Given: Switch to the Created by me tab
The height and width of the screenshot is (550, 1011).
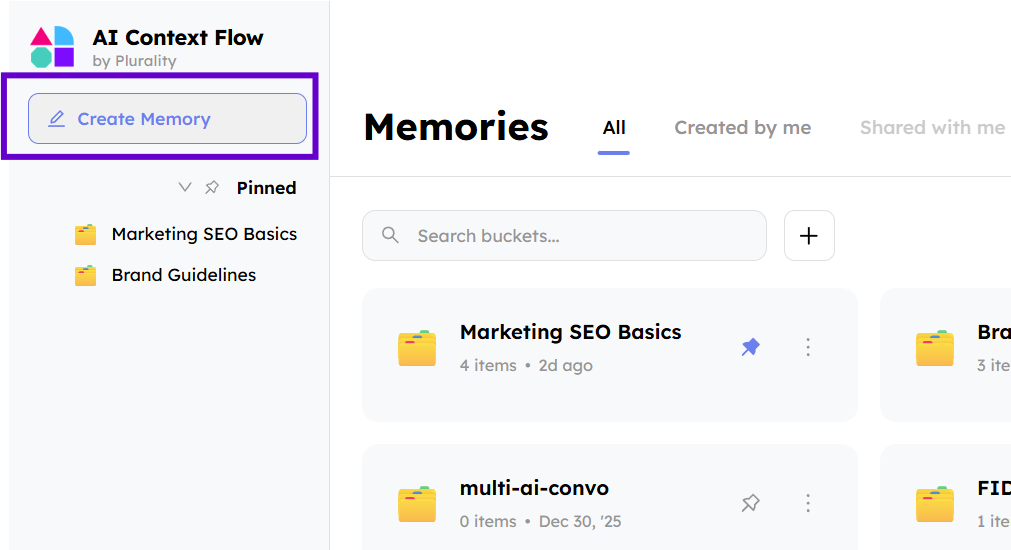Looking at the screenshot, I should (742, 127).
